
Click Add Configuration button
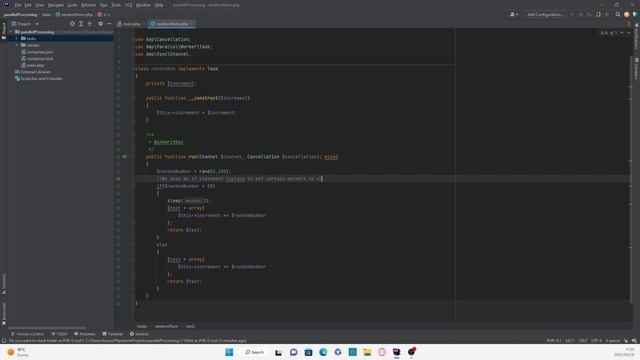[x=545, y=14]
